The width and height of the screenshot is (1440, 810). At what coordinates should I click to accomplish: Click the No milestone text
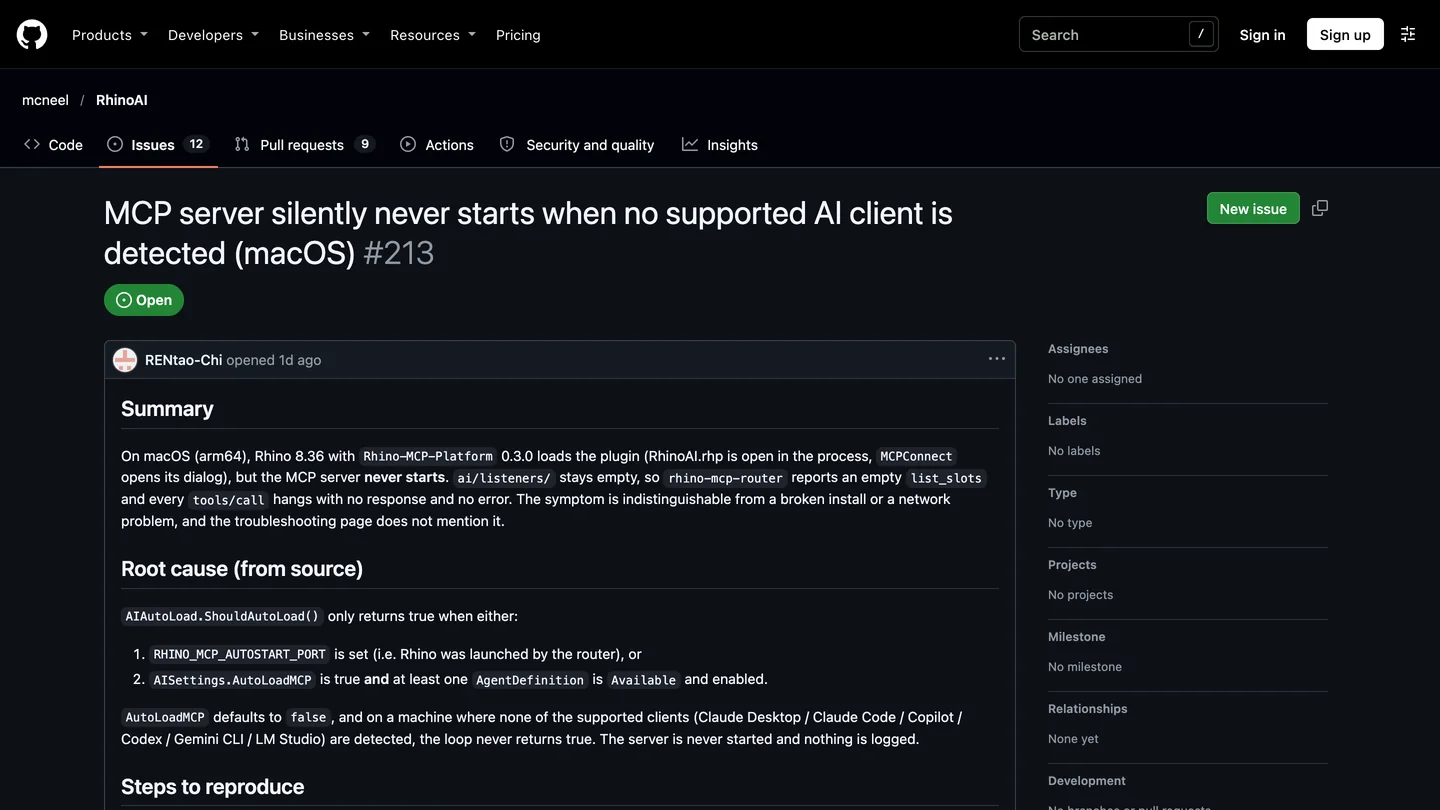pyautogui.click(x=1085, y=667)
